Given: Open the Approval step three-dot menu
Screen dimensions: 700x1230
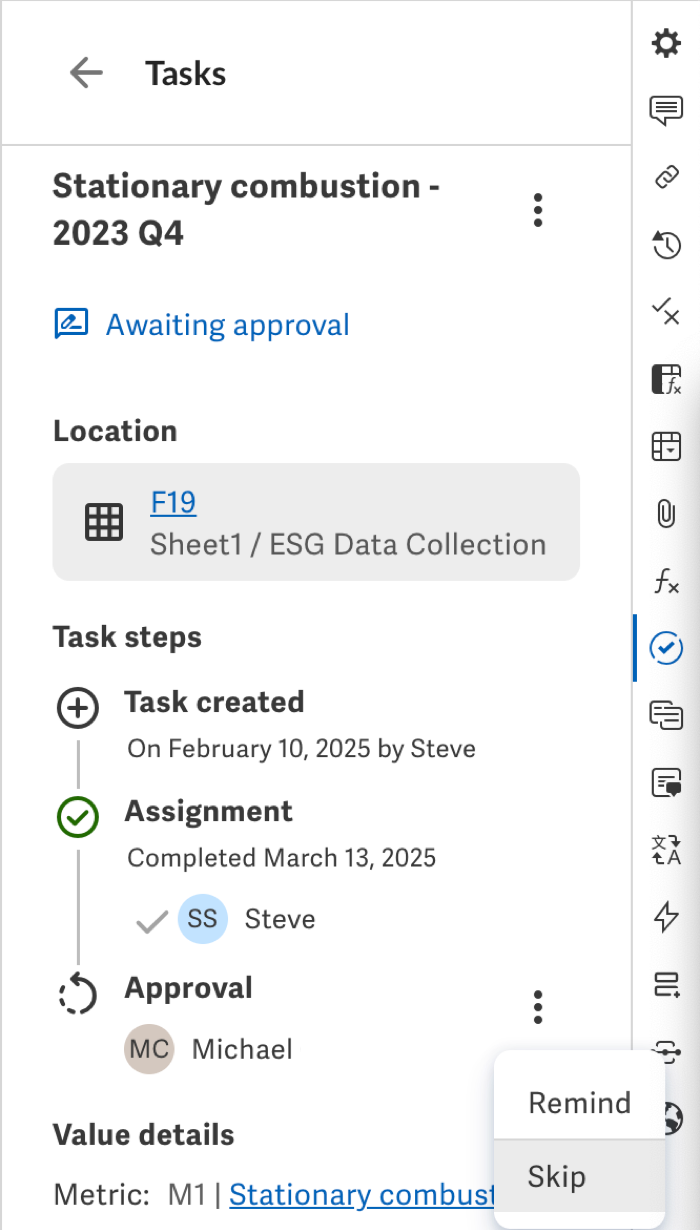Looking at the screenshot, I should (x=538, y=1007).
